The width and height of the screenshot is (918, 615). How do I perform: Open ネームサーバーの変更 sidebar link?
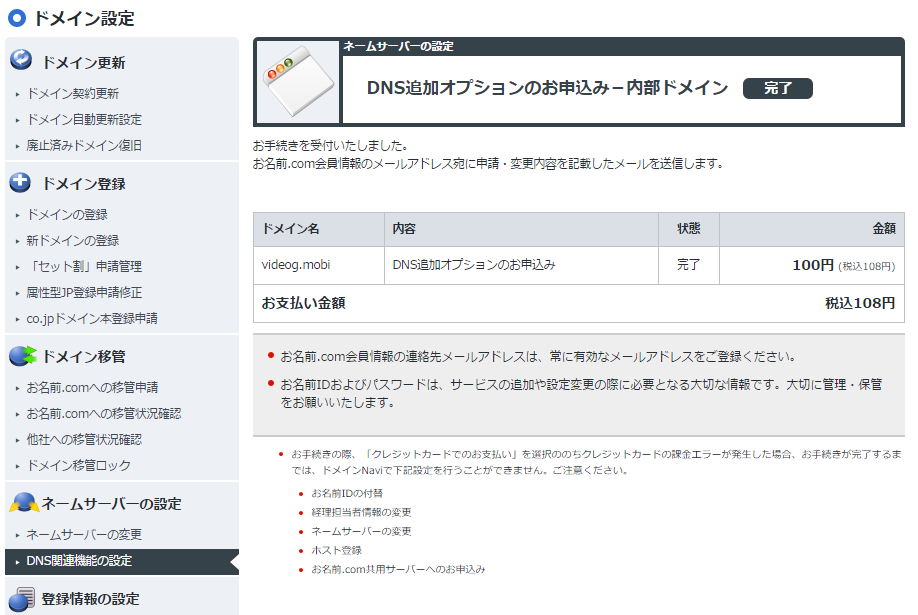(84, 535)
